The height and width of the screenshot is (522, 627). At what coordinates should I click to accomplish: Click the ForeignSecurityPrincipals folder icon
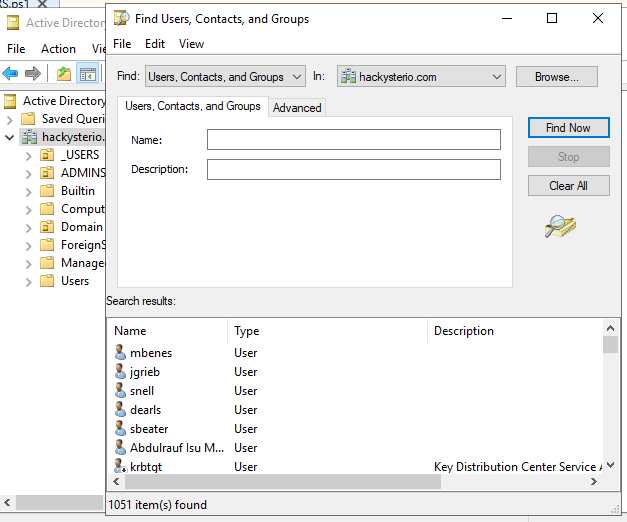(47, 245)
